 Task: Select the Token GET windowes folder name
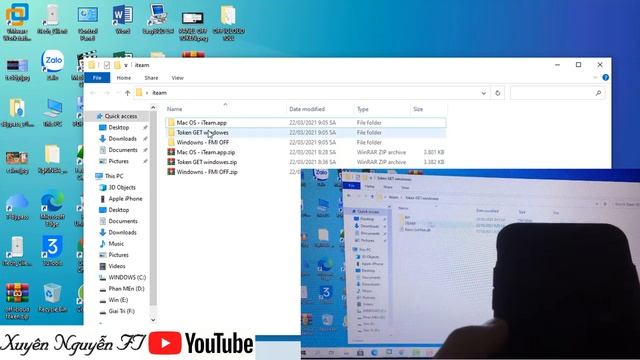202,133
